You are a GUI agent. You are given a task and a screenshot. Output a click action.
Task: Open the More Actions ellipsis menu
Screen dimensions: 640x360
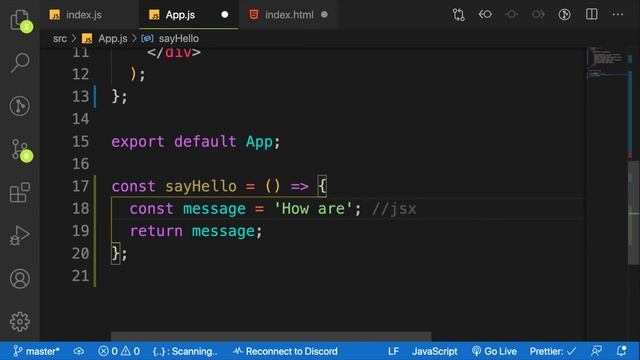618,15
